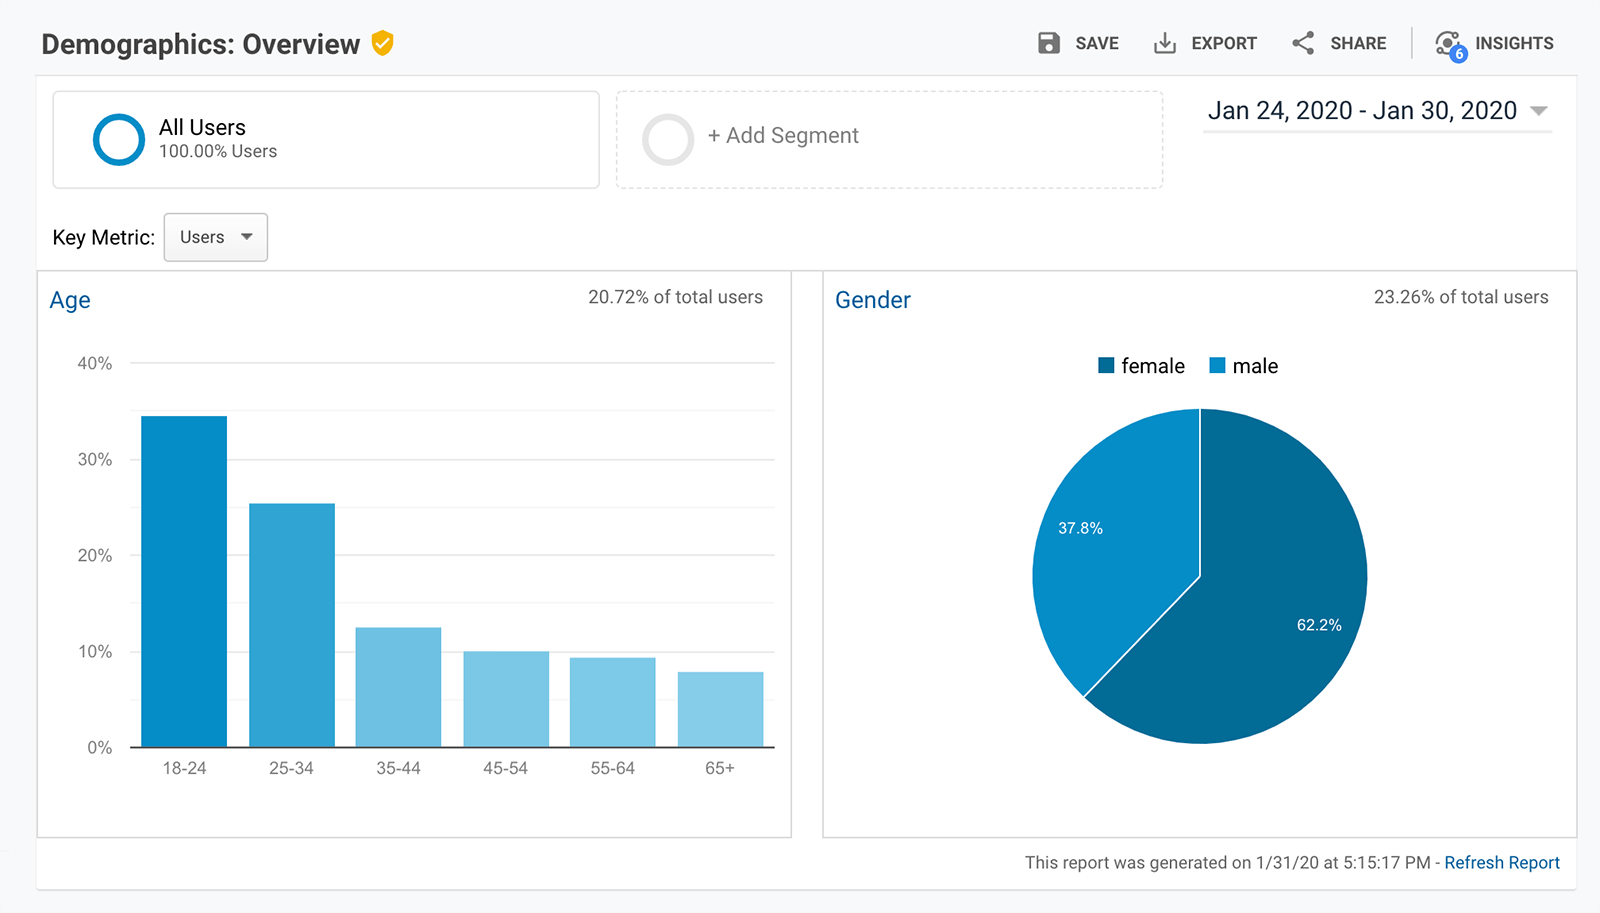Viewport: 1600px width, 913px height.
Task: Click the empty Add Segment circle icon
Action: 668,139
